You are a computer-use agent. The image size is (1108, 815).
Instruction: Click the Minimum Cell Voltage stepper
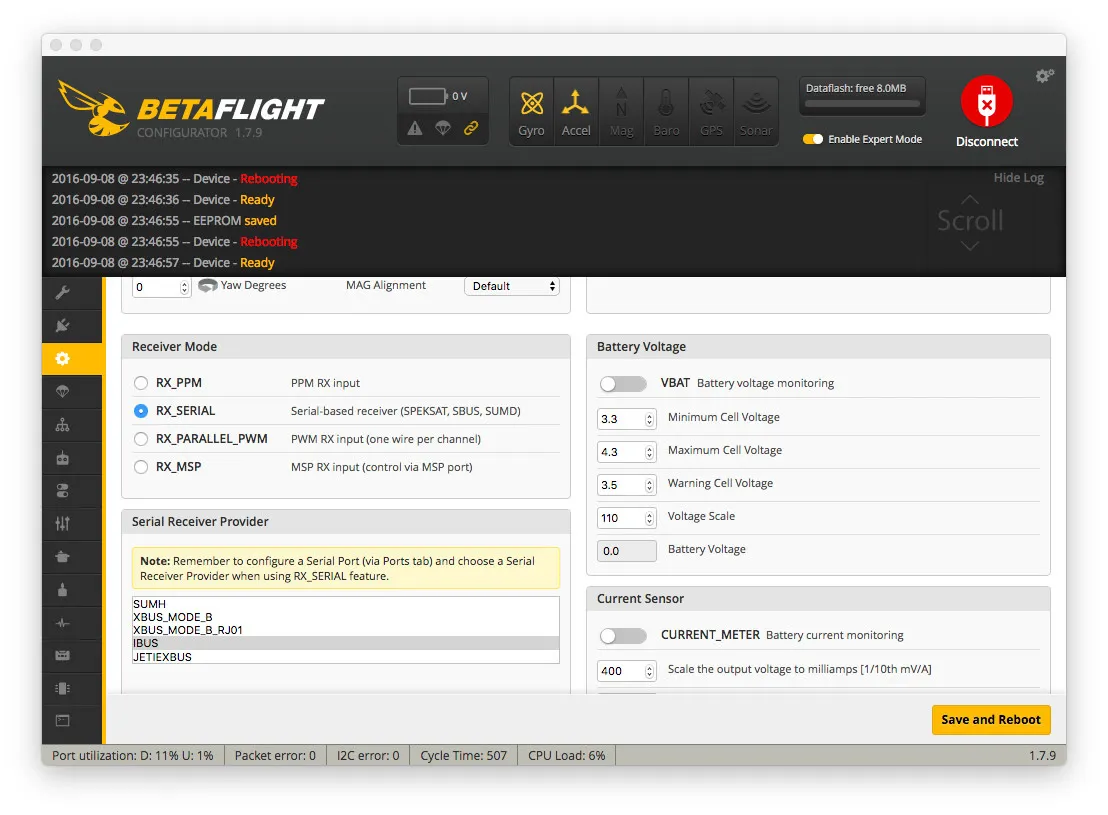[x=649, y=419]
